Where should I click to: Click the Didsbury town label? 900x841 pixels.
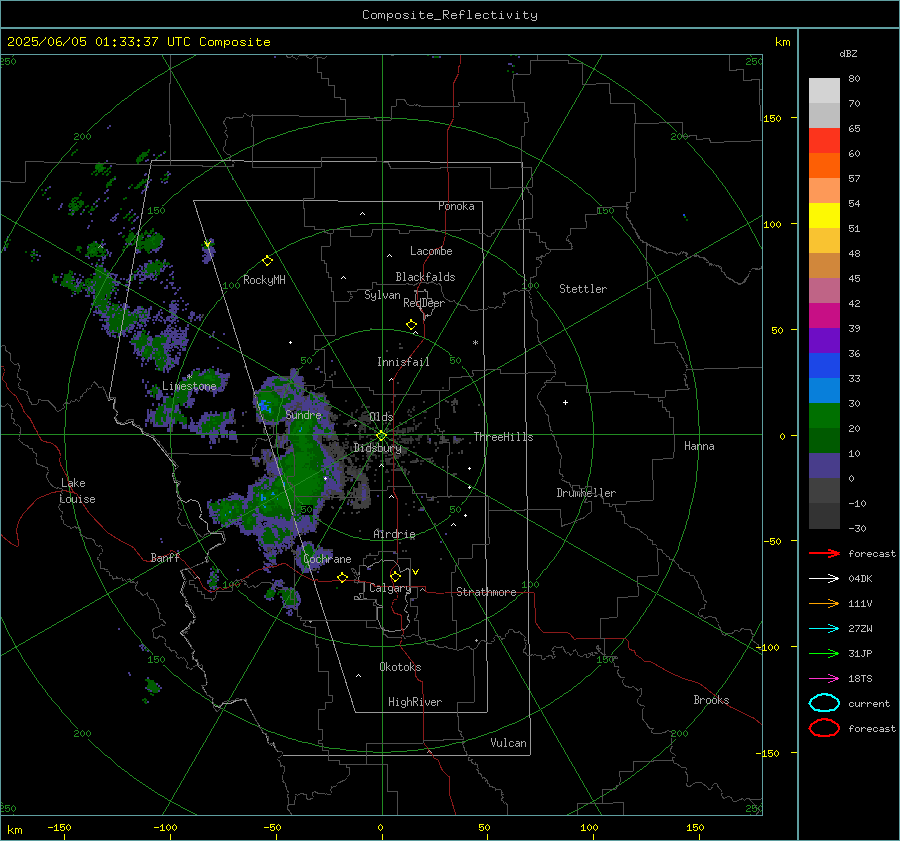pyautogui.click(x=377, y=448)
